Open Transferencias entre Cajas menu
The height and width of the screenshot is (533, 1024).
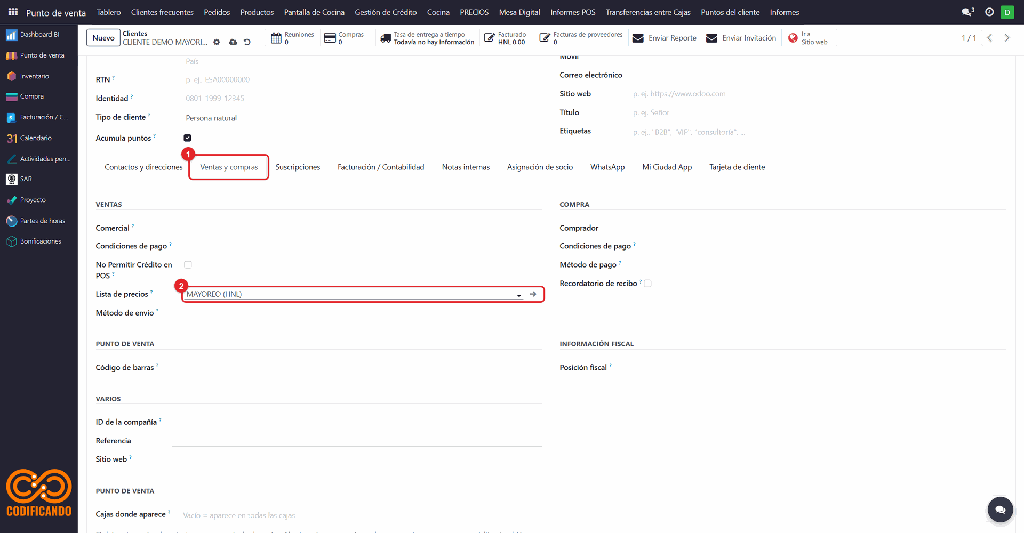pos(648,12)
